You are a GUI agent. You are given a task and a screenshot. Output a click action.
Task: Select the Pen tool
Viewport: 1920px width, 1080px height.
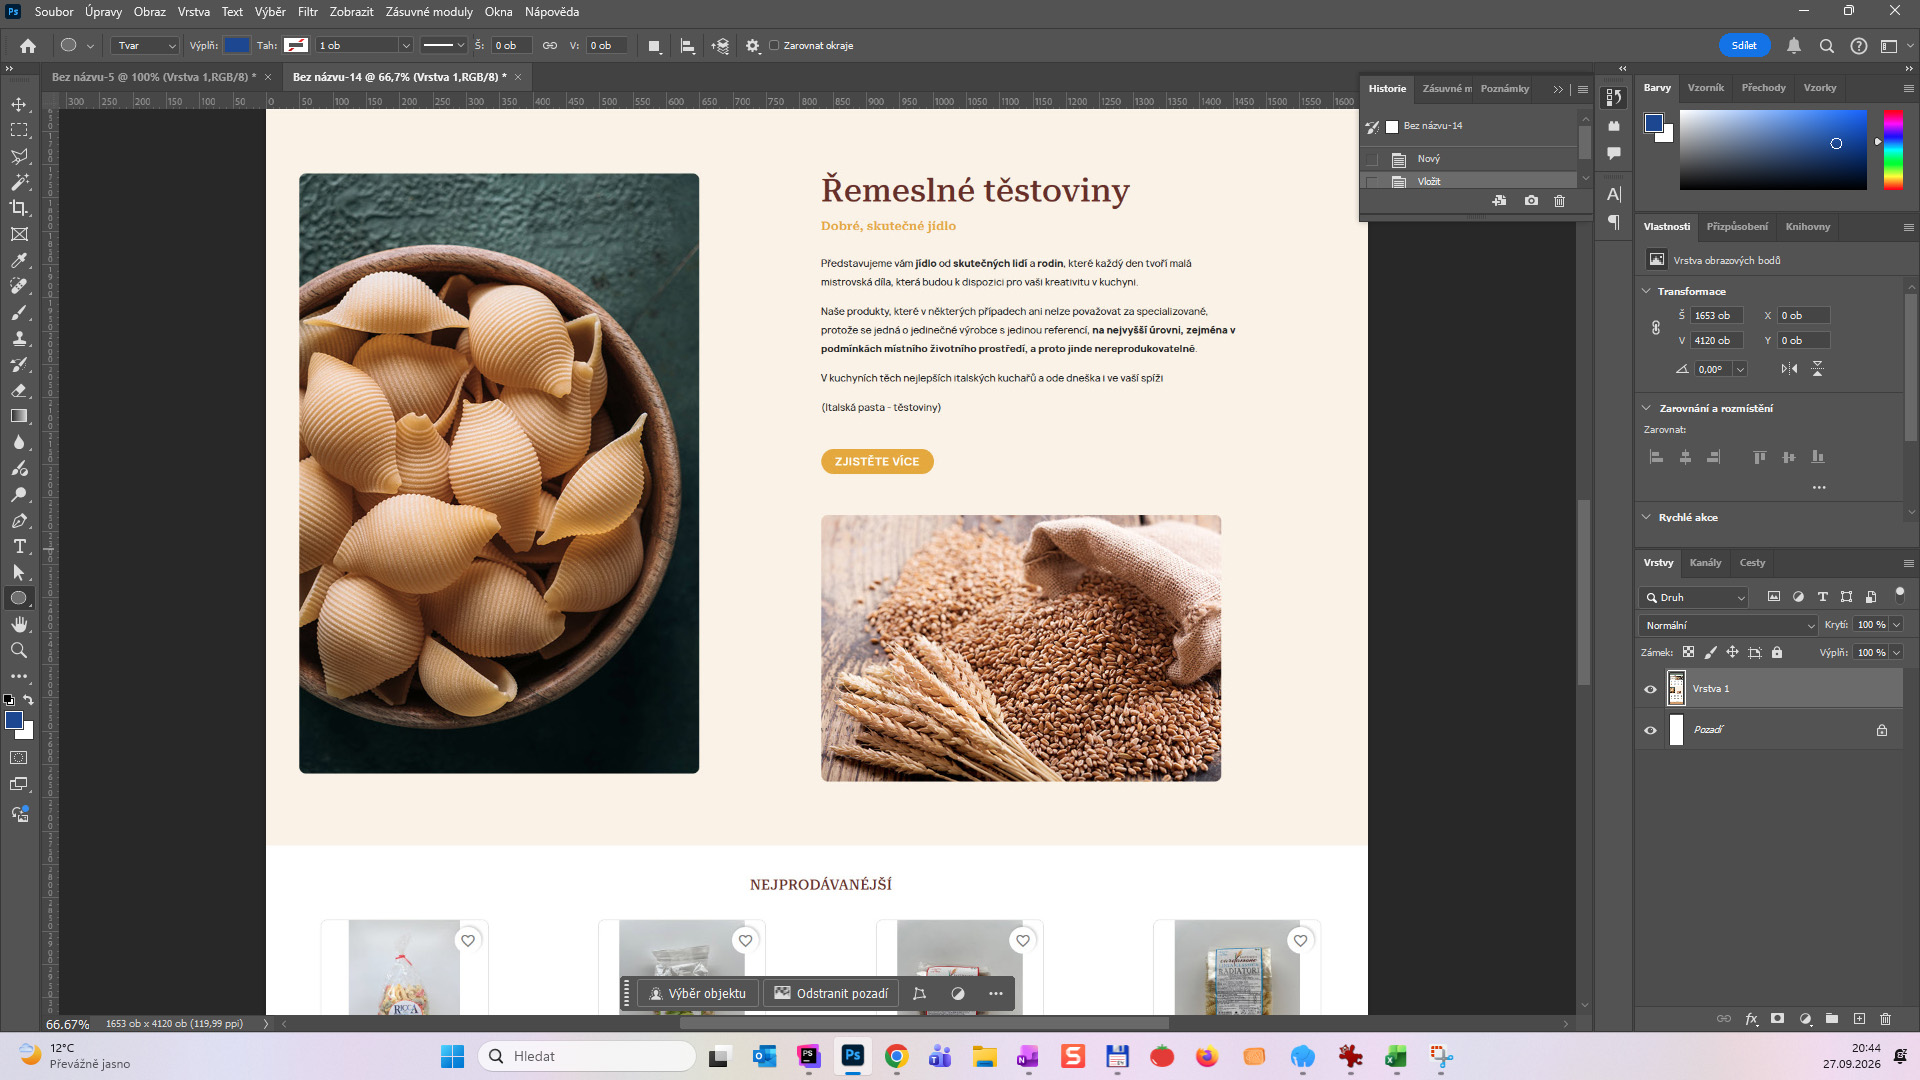click(x=19, y=520)
